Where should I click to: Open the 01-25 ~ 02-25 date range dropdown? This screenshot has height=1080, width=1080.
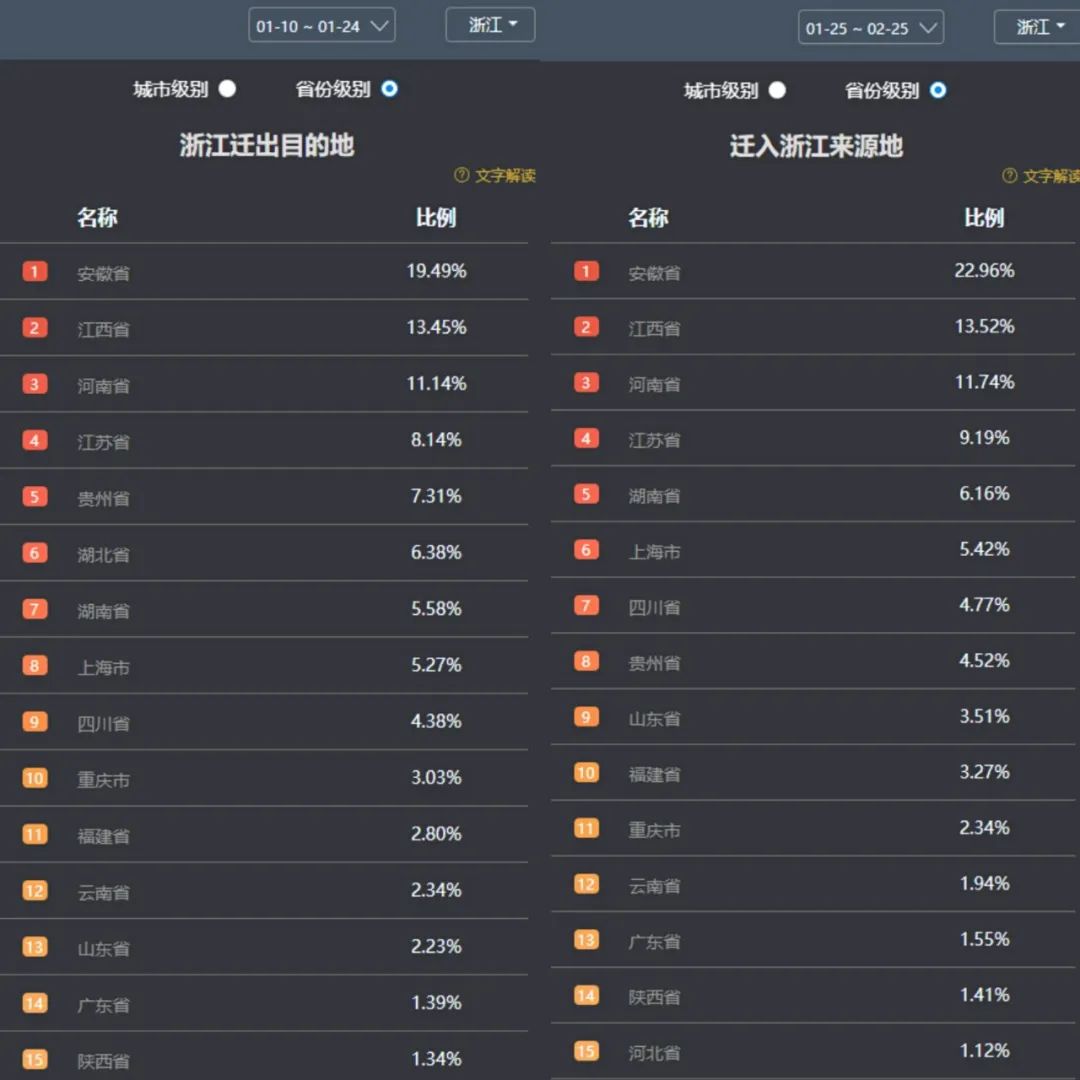871,28
